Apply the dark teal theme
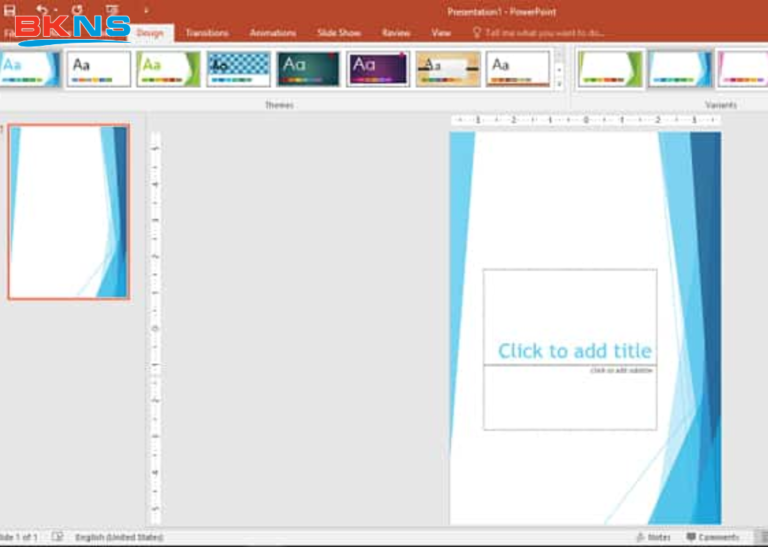Image resolution: width=768 pixels, height=547 pixels. click(308, 68)
